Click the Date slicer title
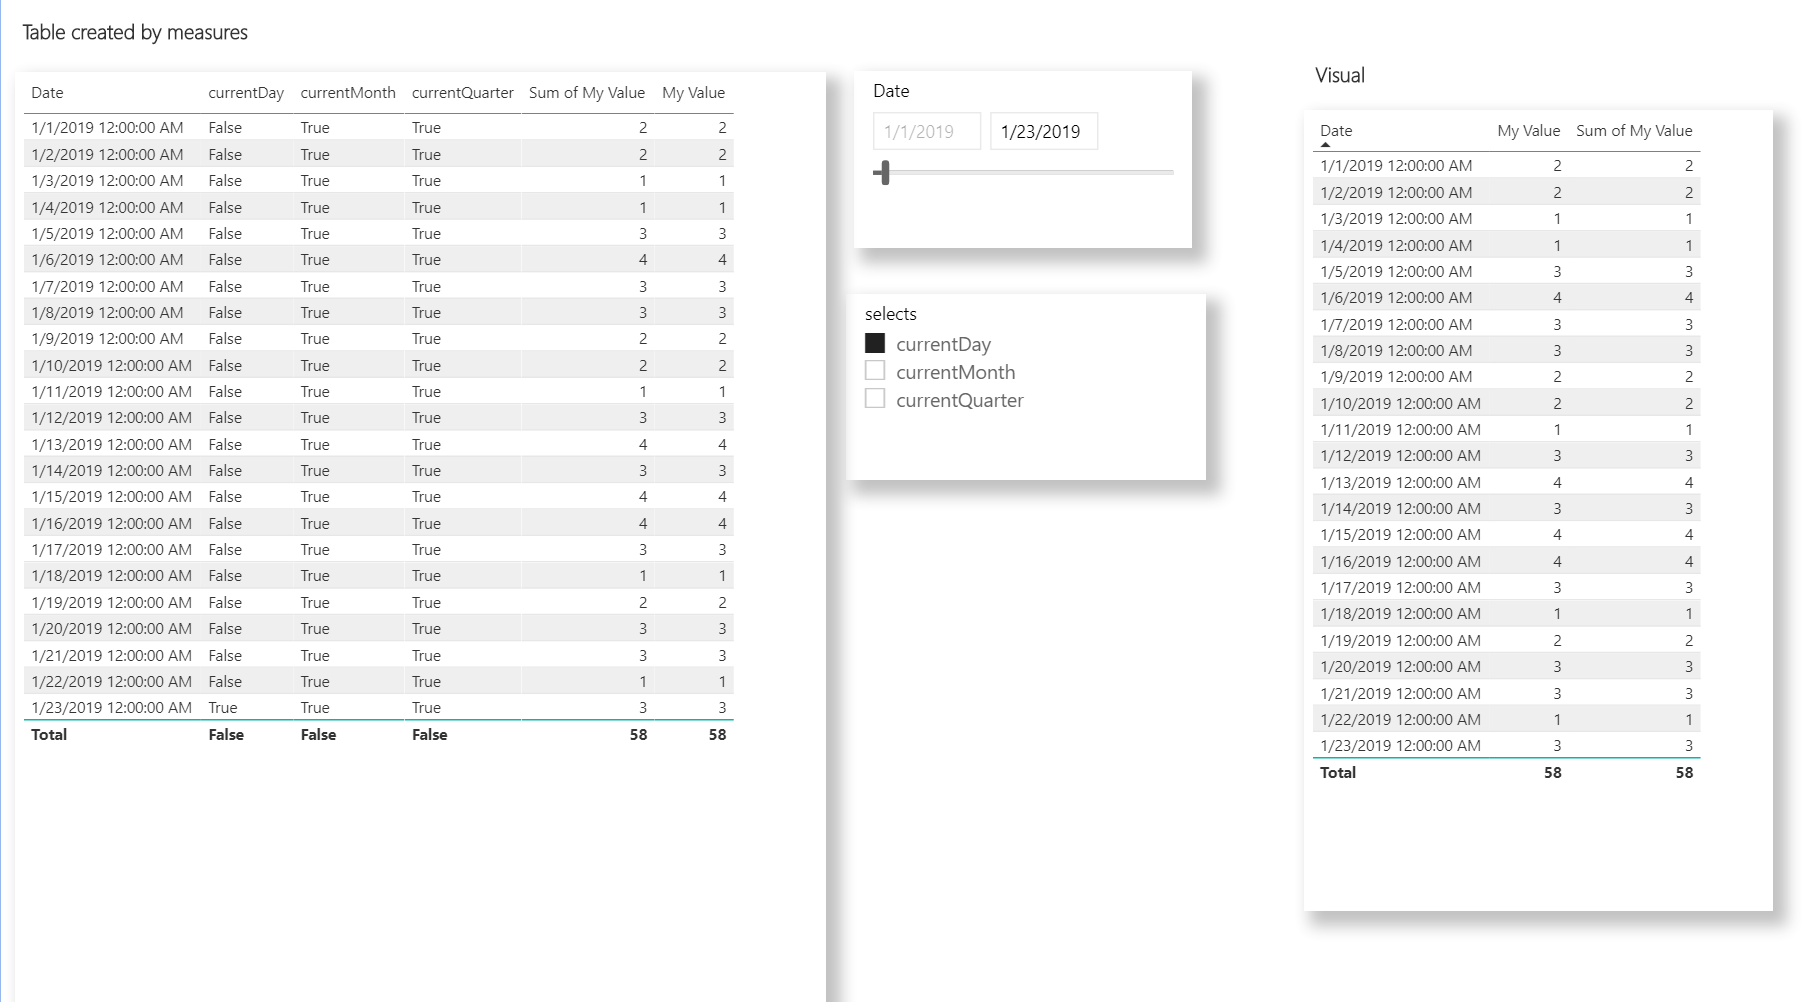 coord(891,91)
